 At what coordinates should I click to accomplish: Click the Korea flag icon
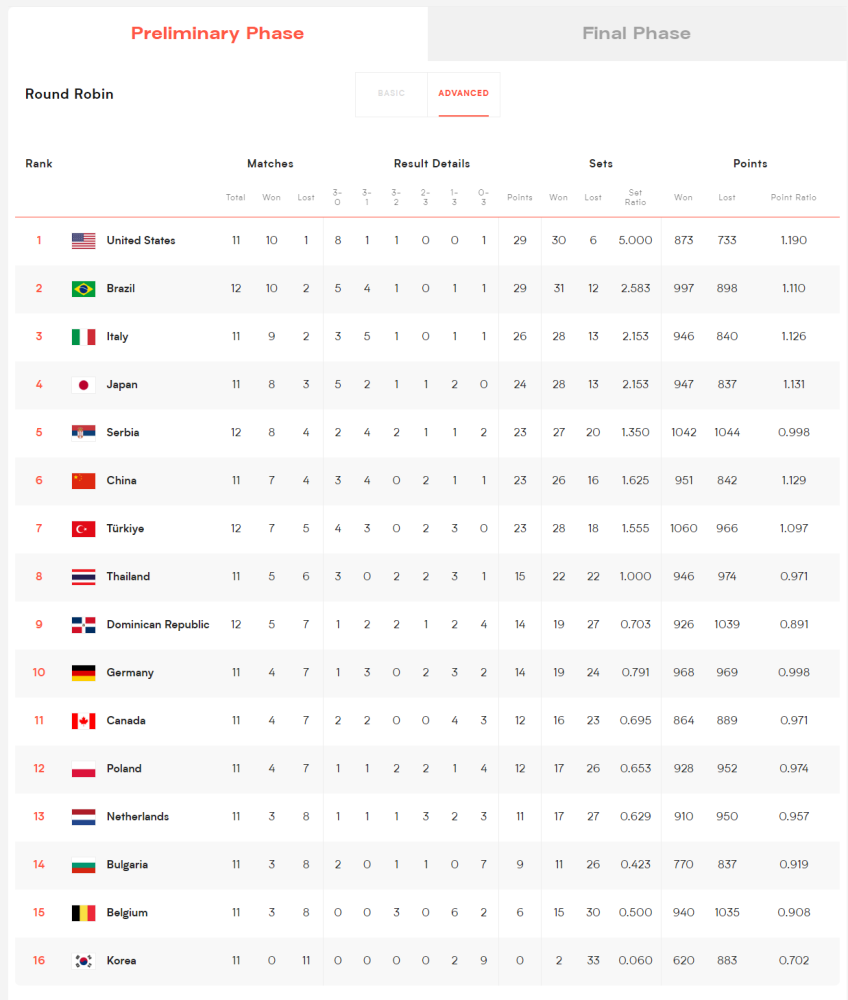[x=84, y=960]
